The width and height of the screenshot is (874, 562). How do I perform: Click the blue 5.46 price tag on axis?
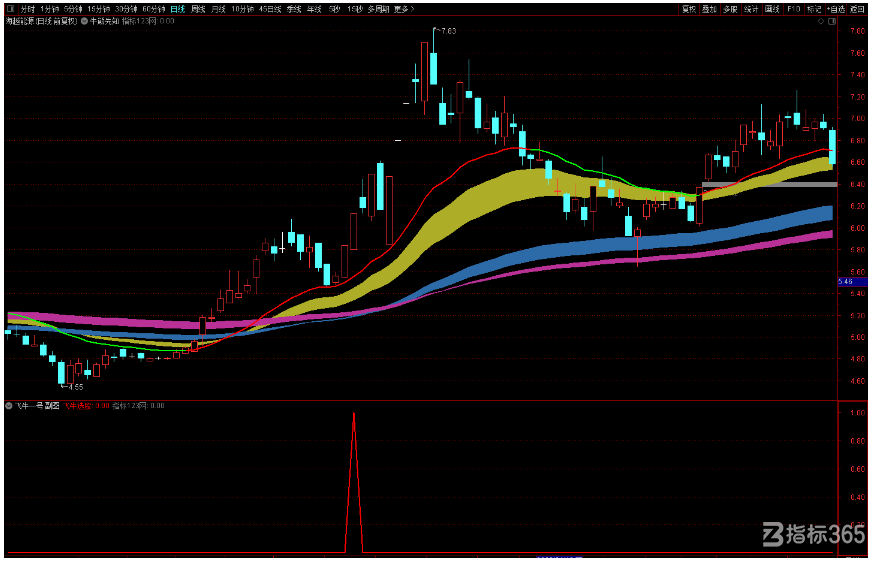(852, 282)
